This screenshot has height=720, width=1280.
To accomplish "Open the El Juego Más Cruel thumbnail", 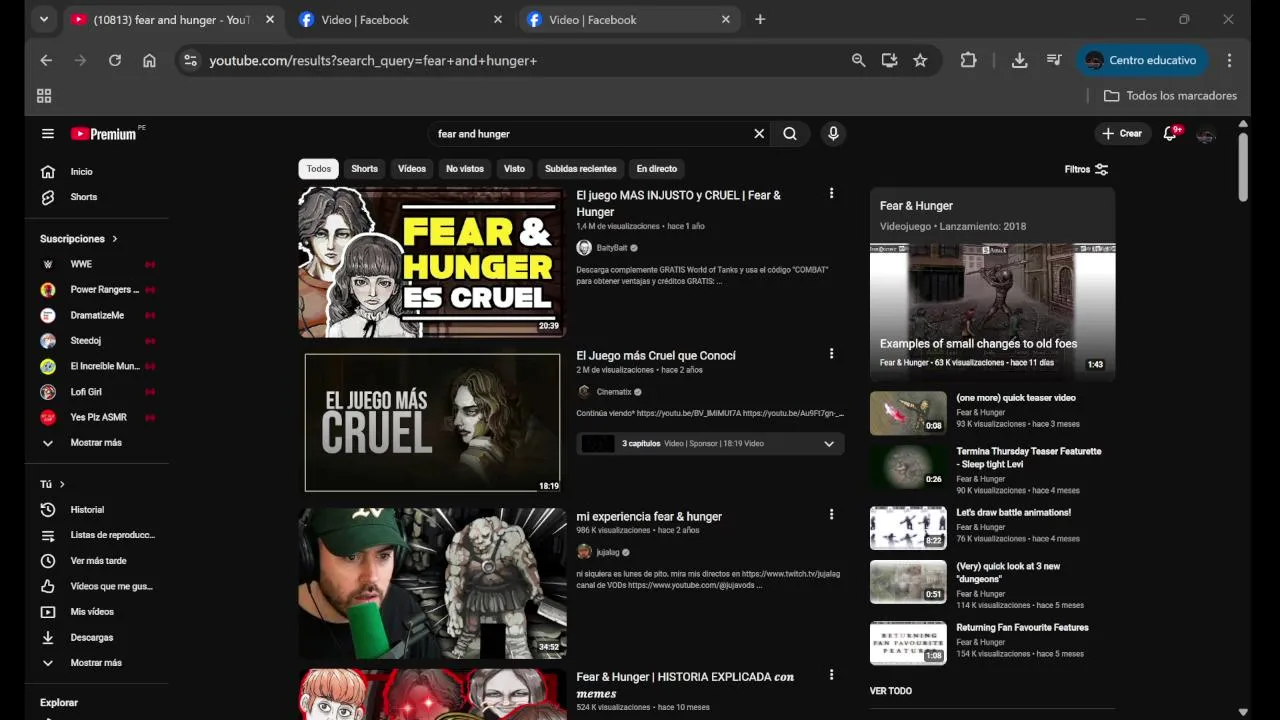I will (x=432, y=422).
